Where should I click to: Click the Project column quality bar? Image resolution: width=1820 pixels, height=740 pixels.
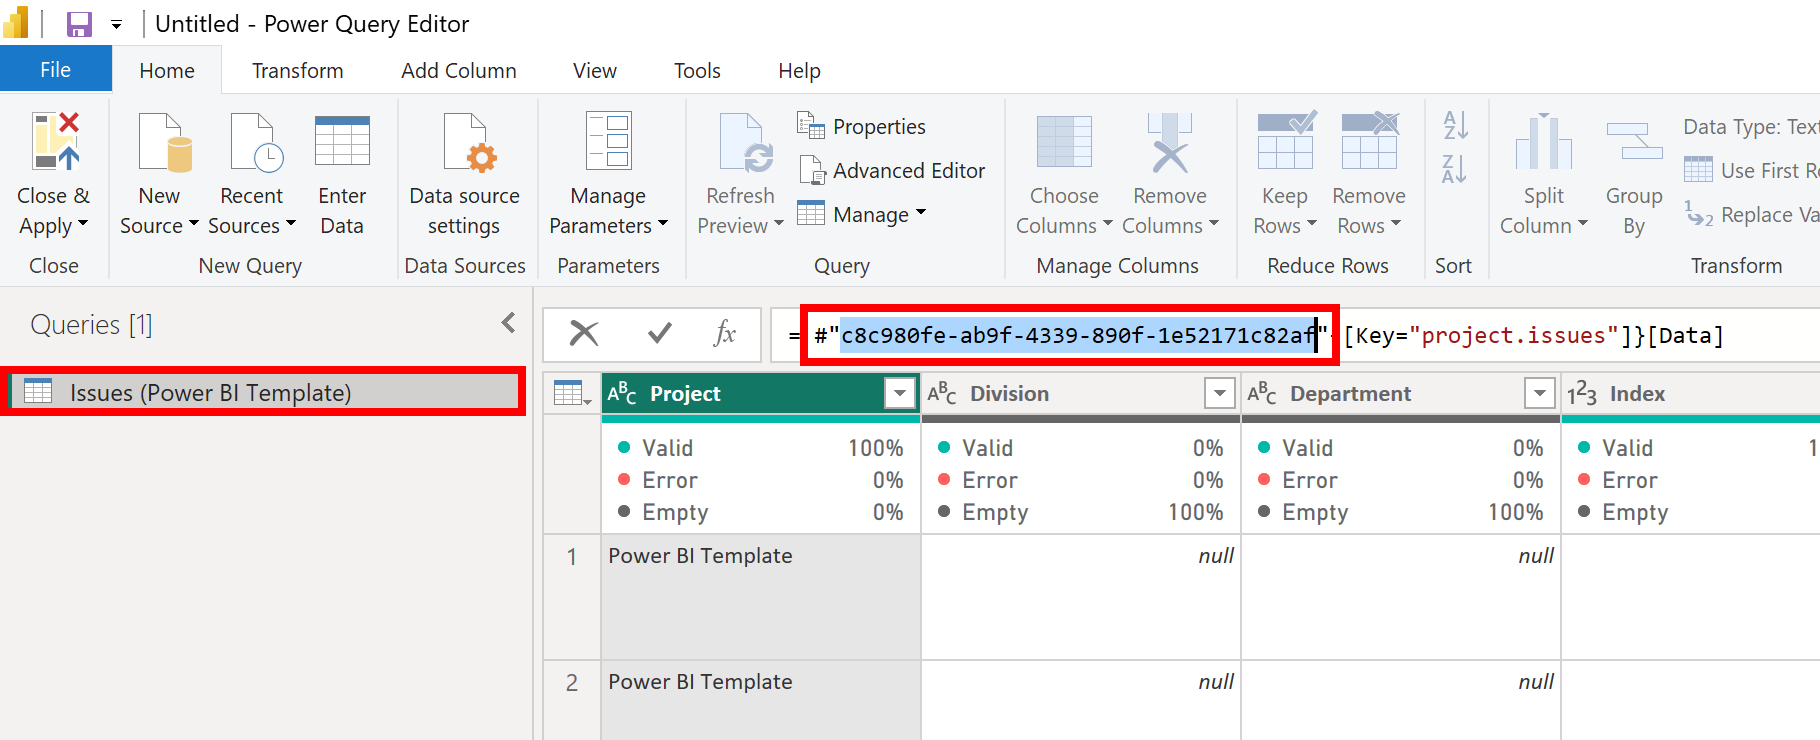point(761,419)
